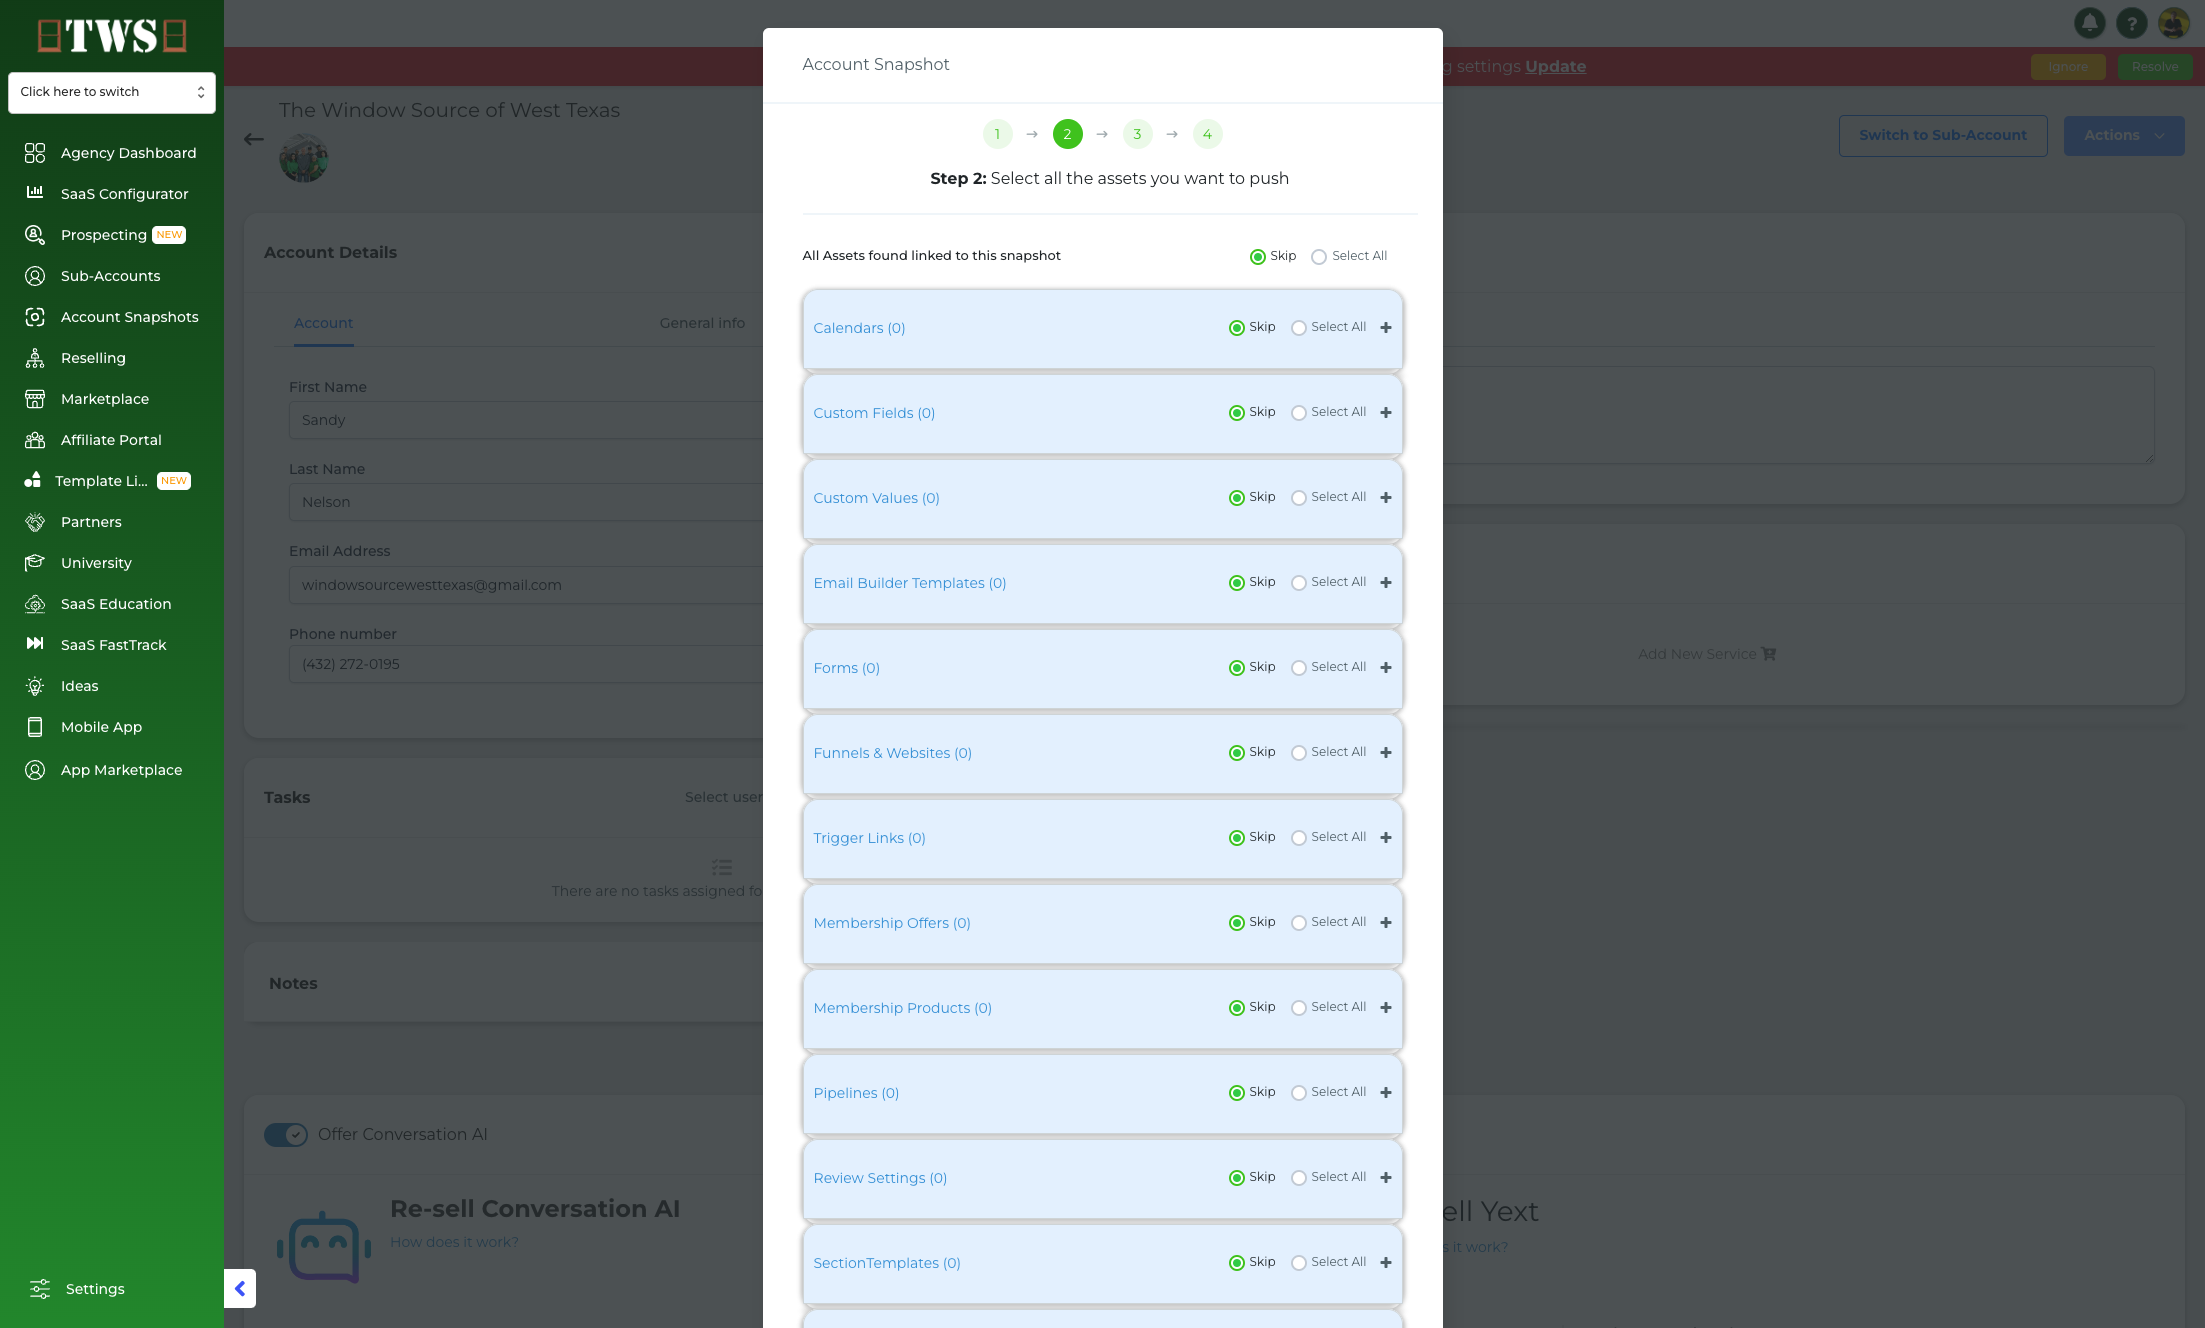Click the SaaS FastTrack forward icon
This screenshot has width=2205, height=1328.
[35, 644]
